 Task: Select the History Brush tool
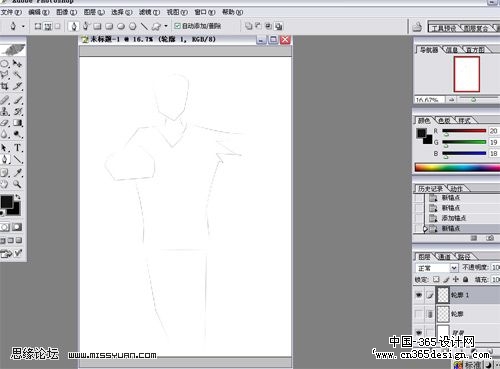(17, 111)
